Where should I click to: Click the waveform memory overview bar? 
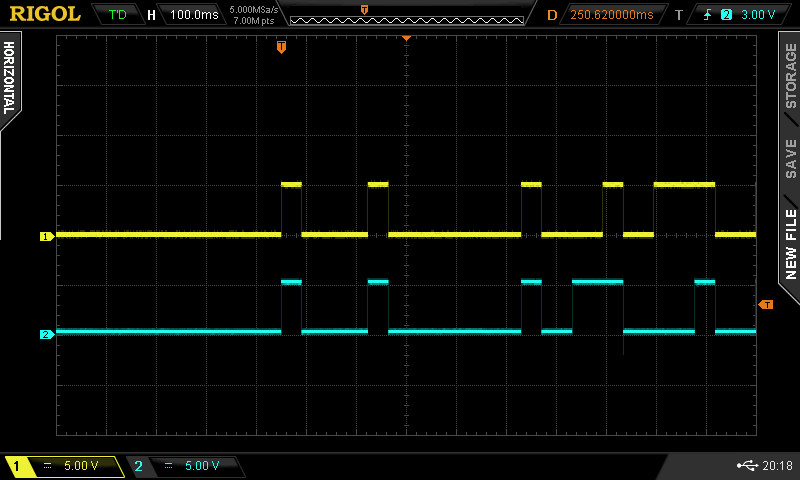tap(405, 15)
